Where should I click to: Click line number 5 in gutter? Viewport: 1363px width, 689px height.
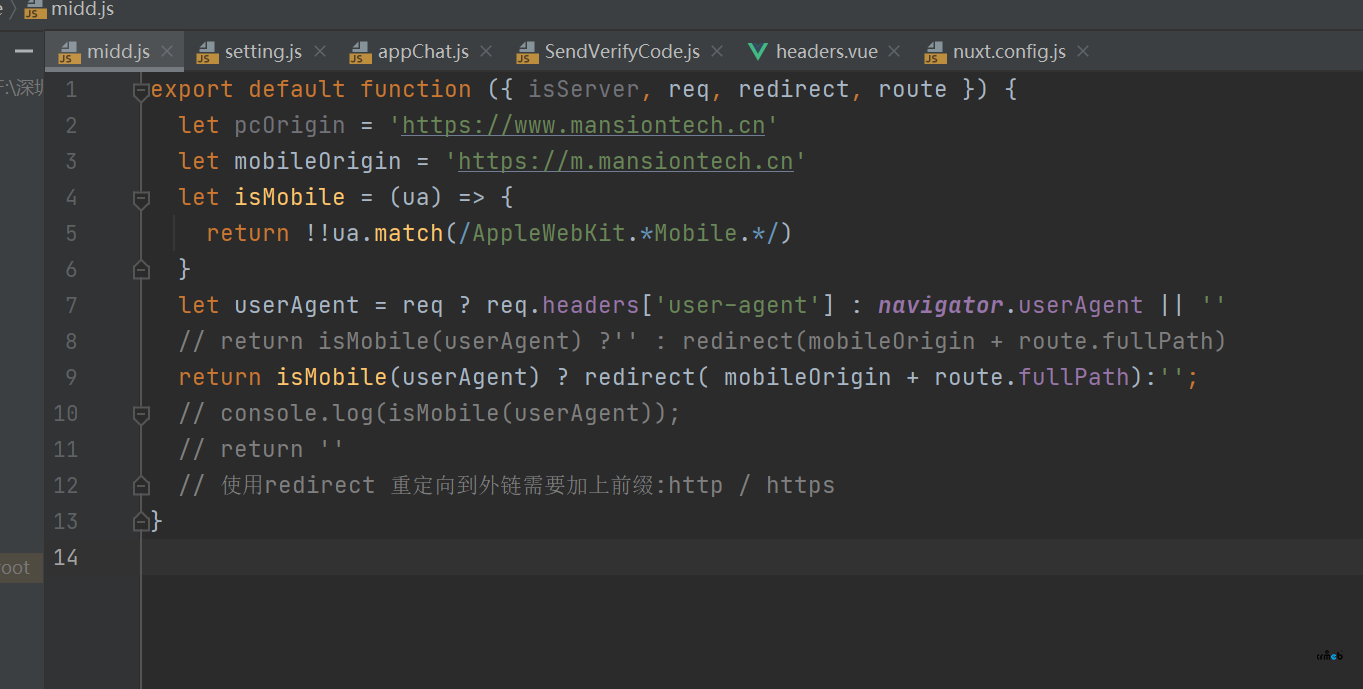pyautogui.click(x=70, y=234)
